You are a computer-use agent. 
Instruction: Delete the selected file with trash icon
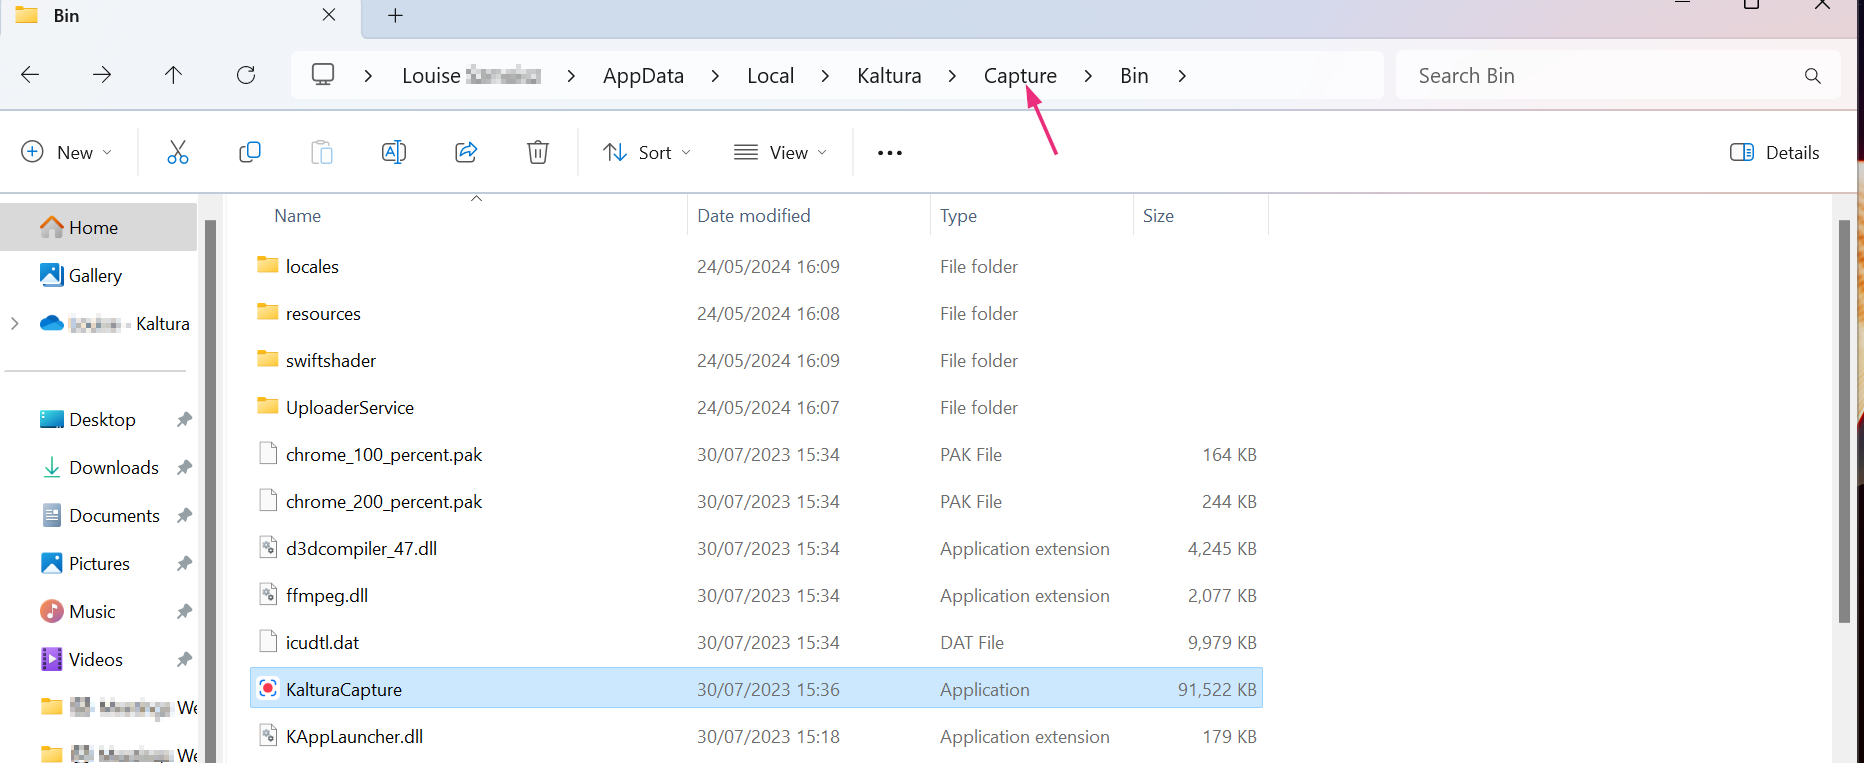click(538, 152)
